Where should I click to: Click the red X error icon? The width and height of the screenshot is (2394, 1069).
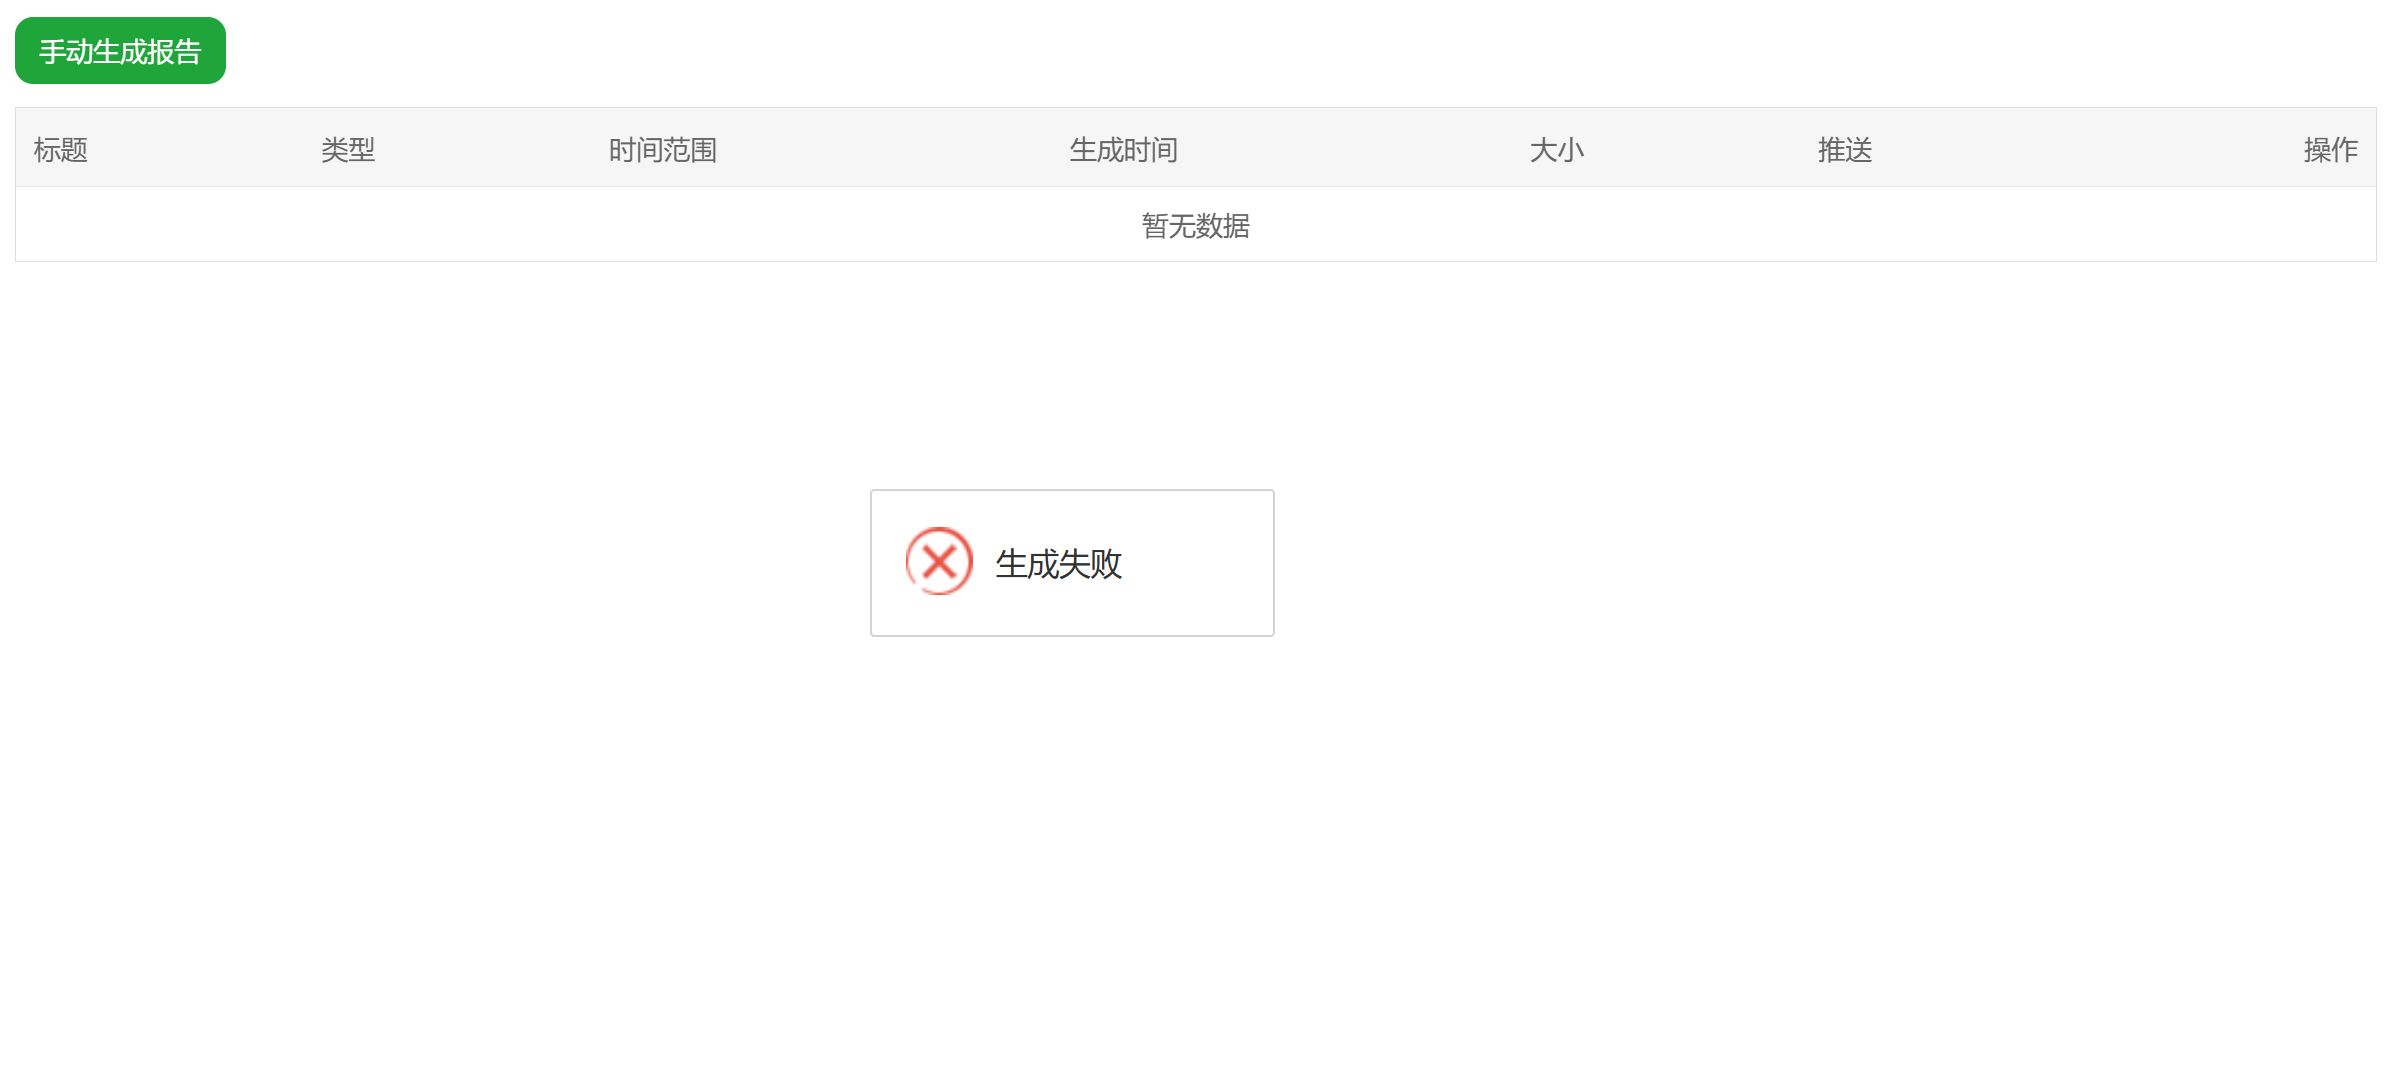coord(939,562)
